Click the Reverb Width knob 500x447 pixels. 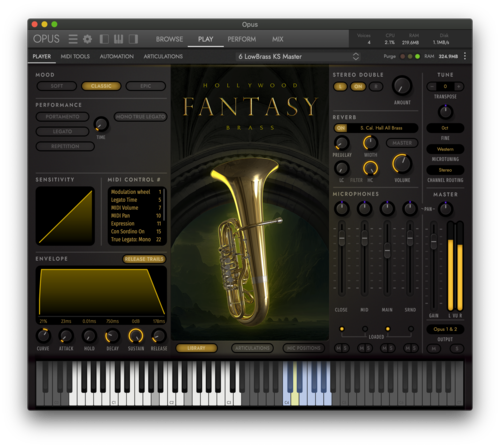[370, 143]
